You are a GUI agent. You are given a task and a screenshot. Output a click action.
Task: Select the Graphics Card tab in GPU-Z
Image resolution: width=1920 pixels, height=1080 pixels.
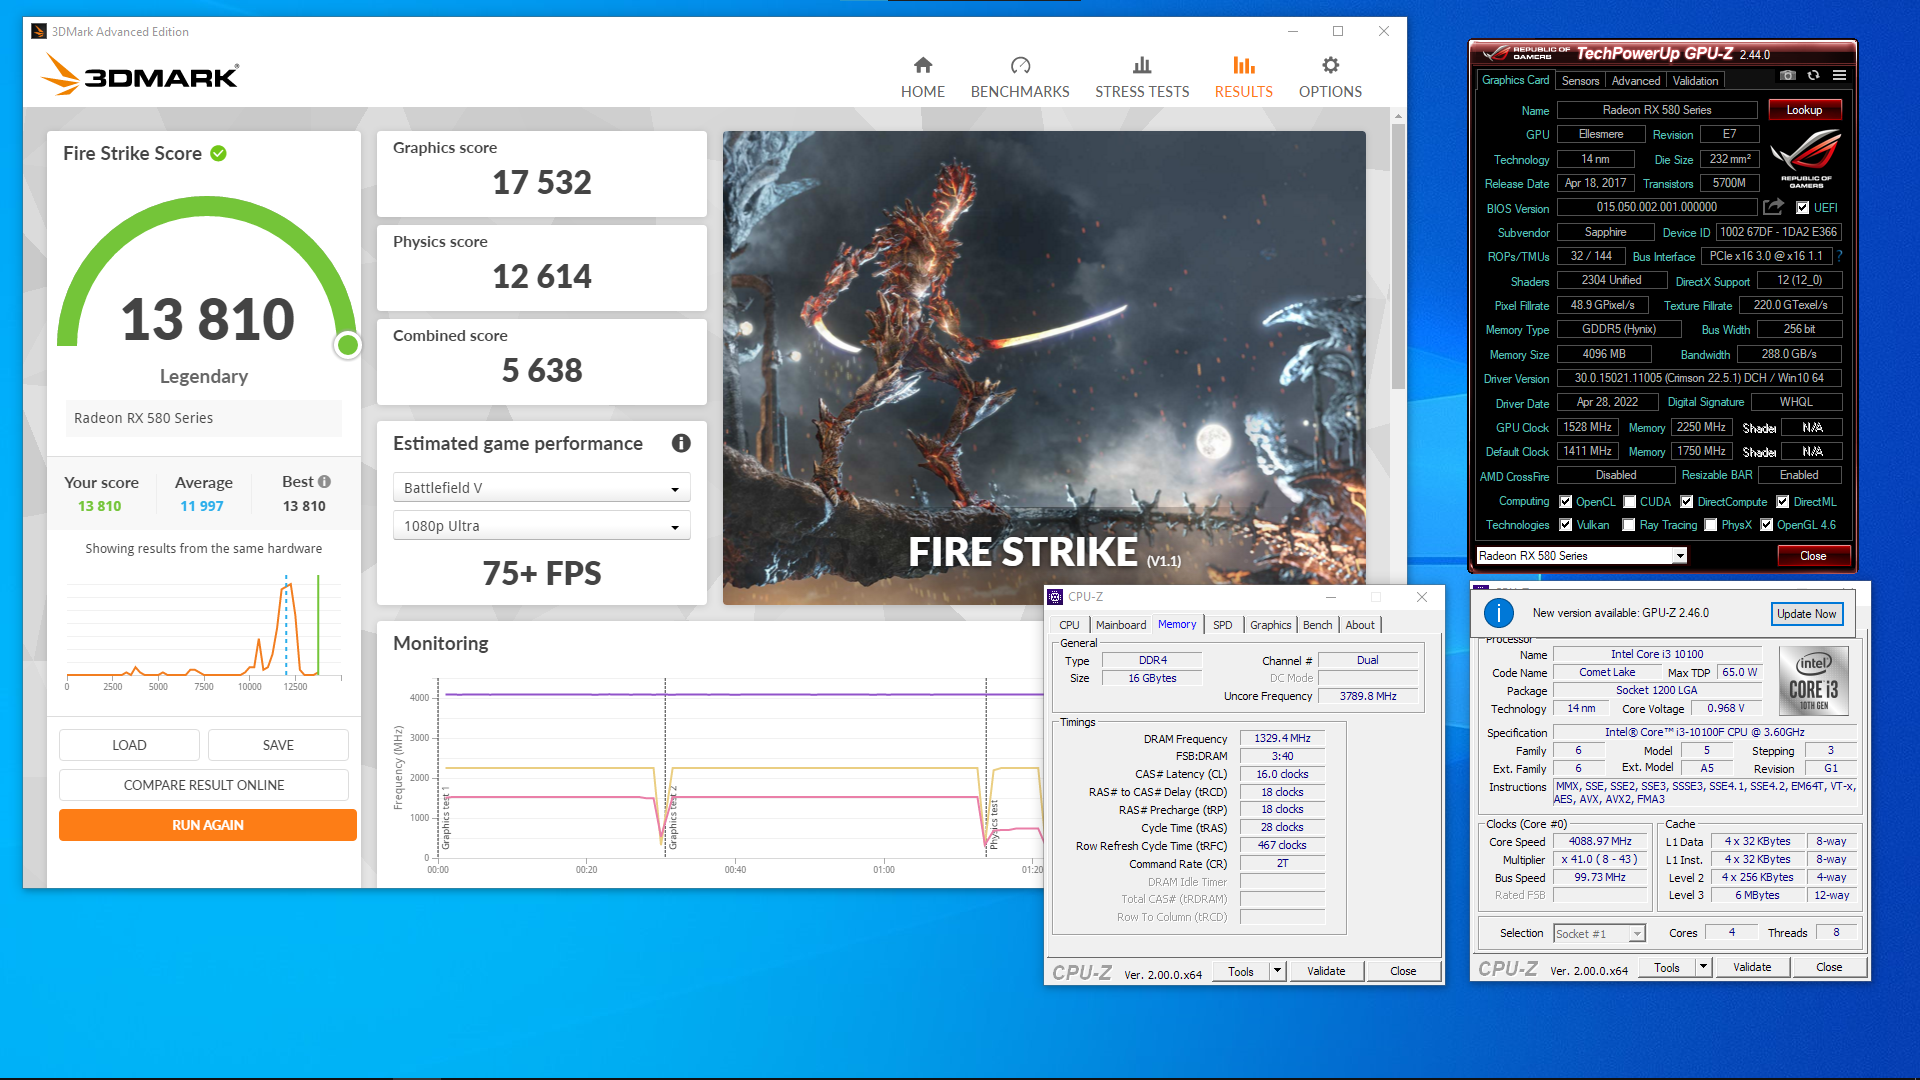(x=1515, y=80)
